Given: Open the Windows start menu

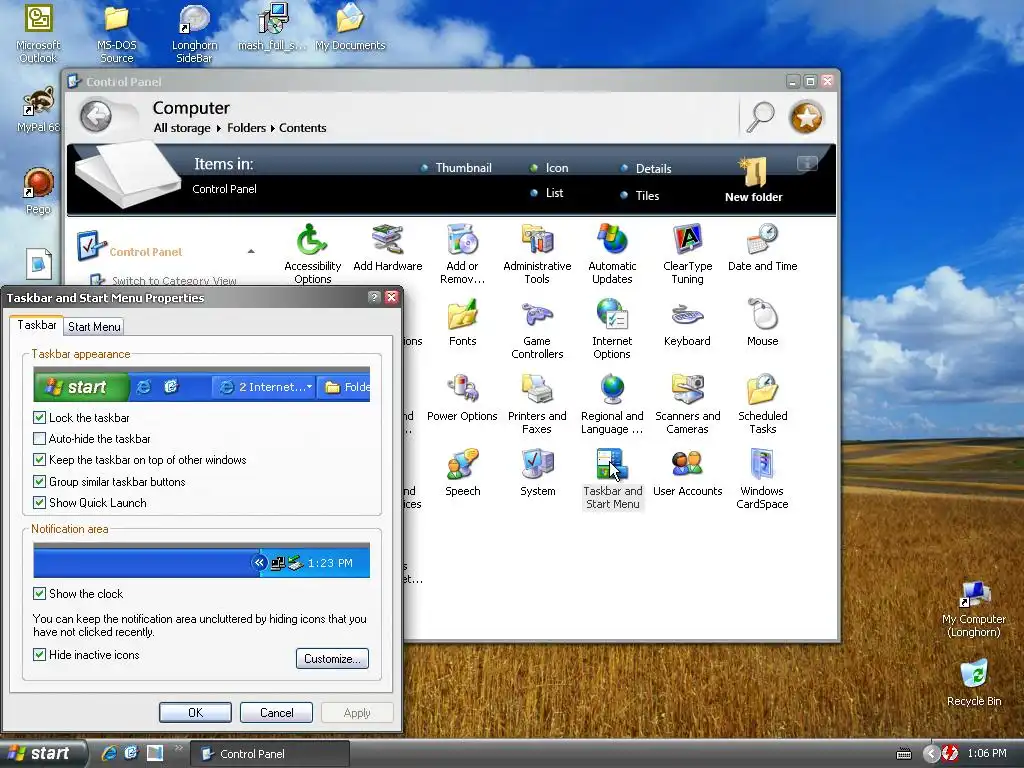Looking at the screenshot, I should (43, 754).
